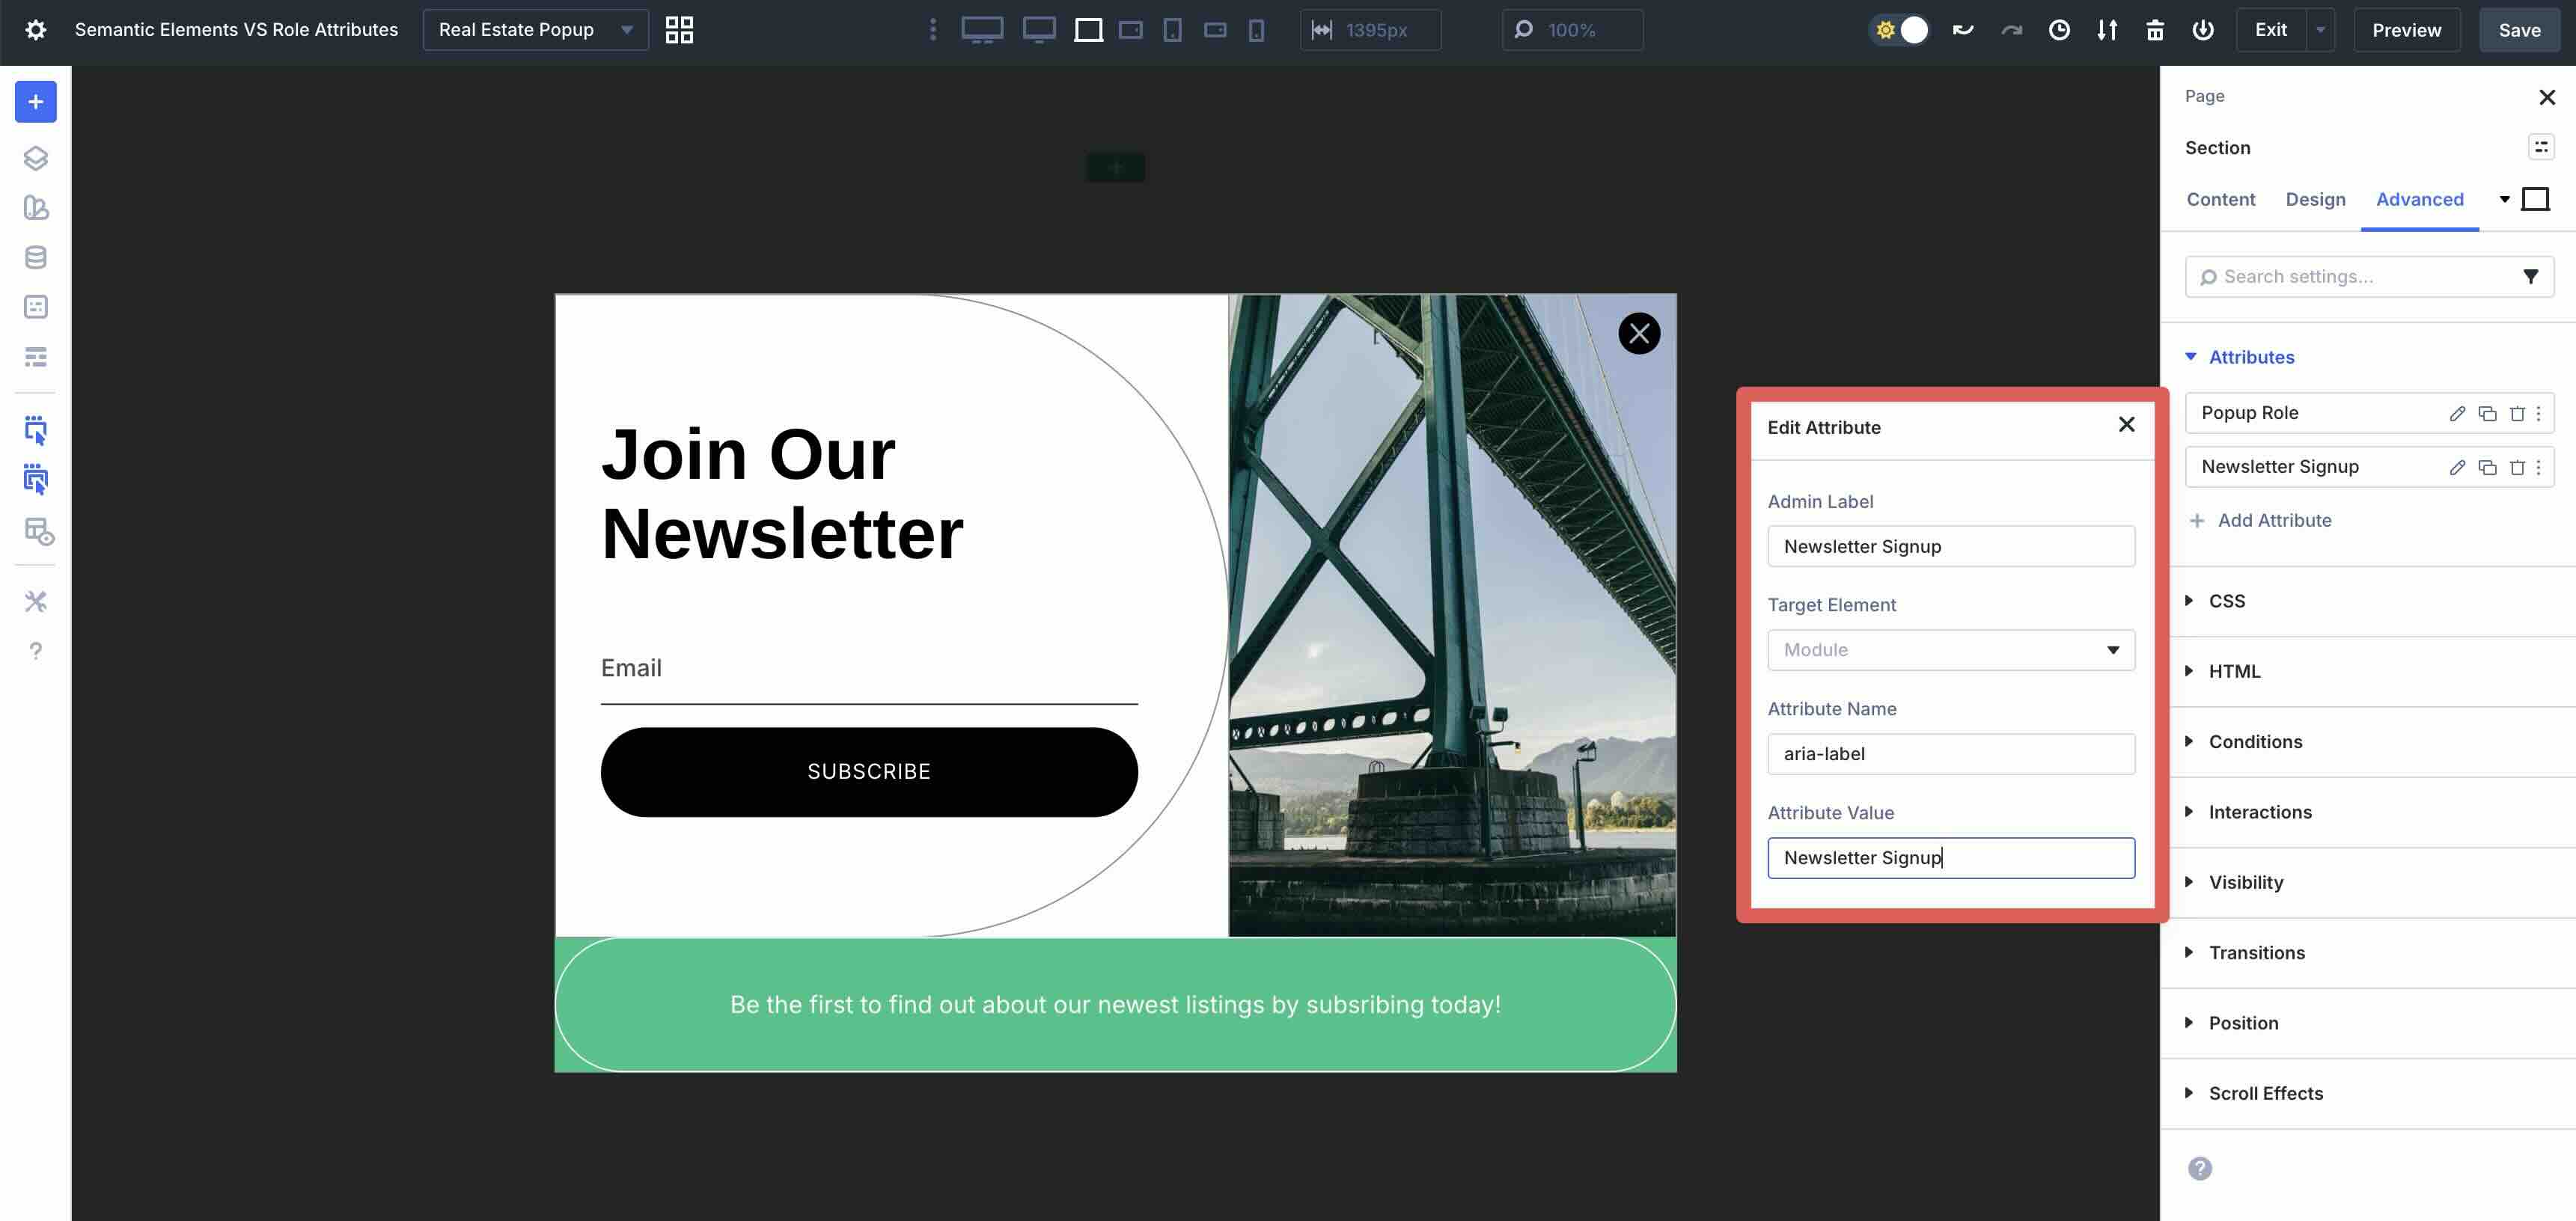Select the desktop preview view icon
This screenshot has width=2576, height=1221.
tap(981, 30)
